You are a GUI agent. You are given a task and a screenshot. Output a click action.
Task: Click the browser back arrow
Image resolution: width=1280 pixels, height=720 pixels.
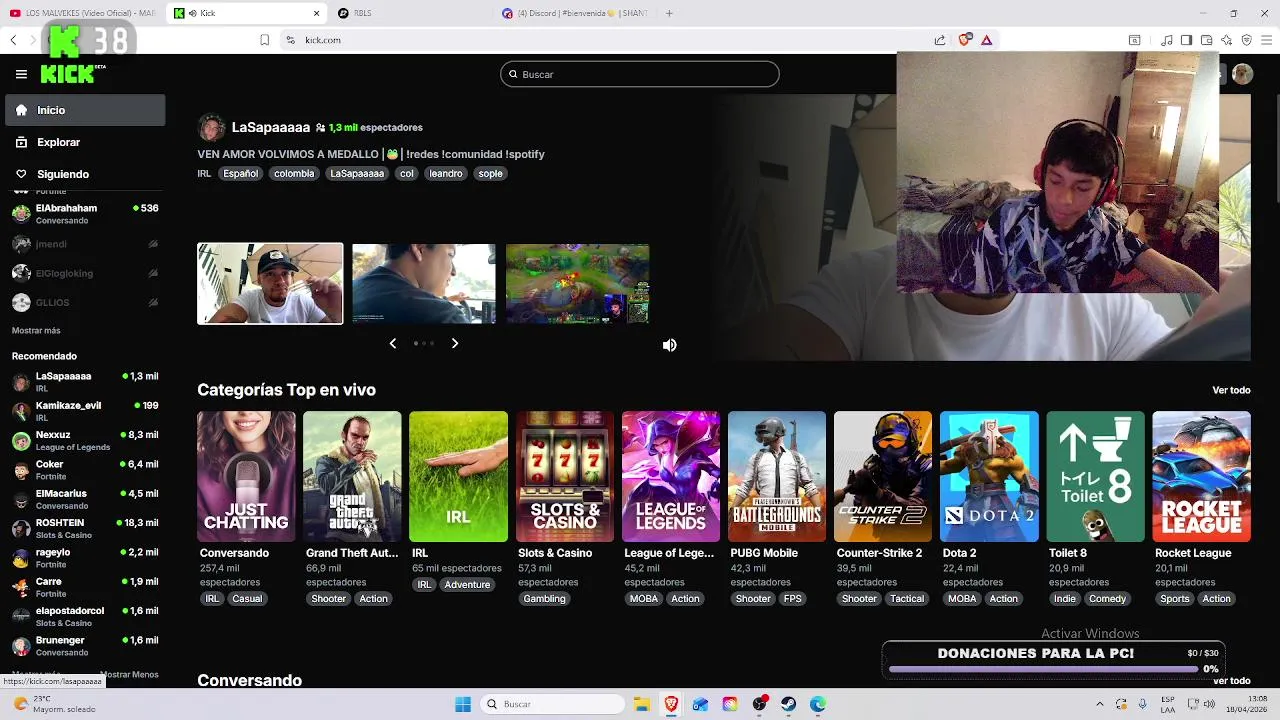pos(13,40)
